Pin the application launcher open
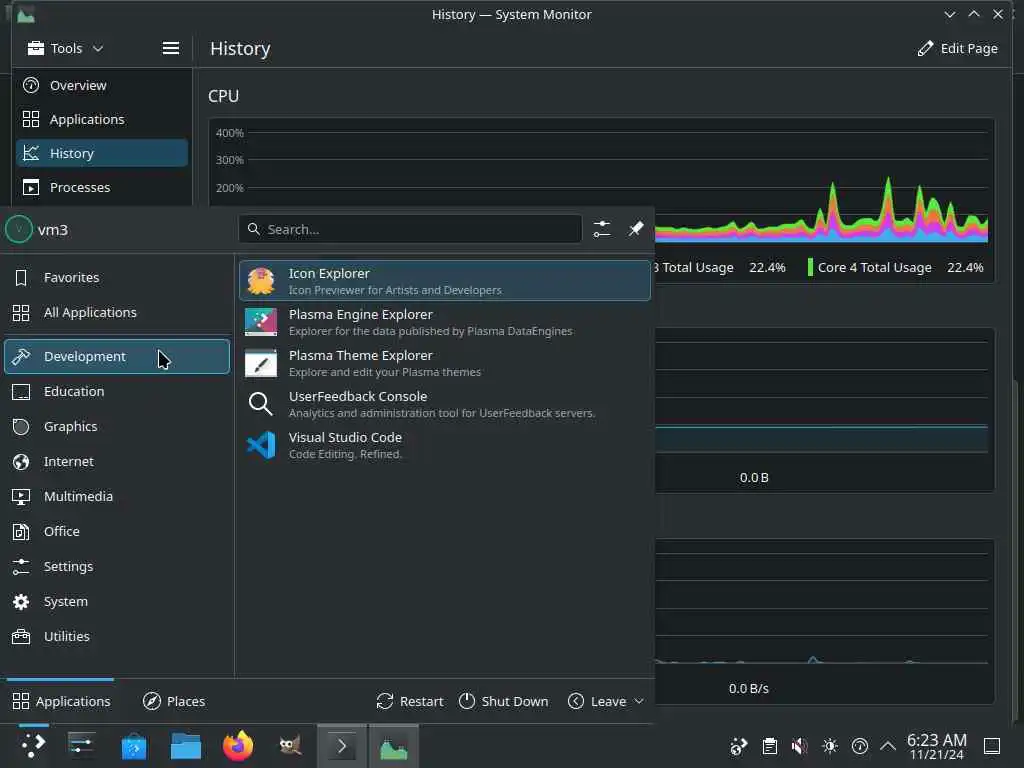 tap(635, 229)
